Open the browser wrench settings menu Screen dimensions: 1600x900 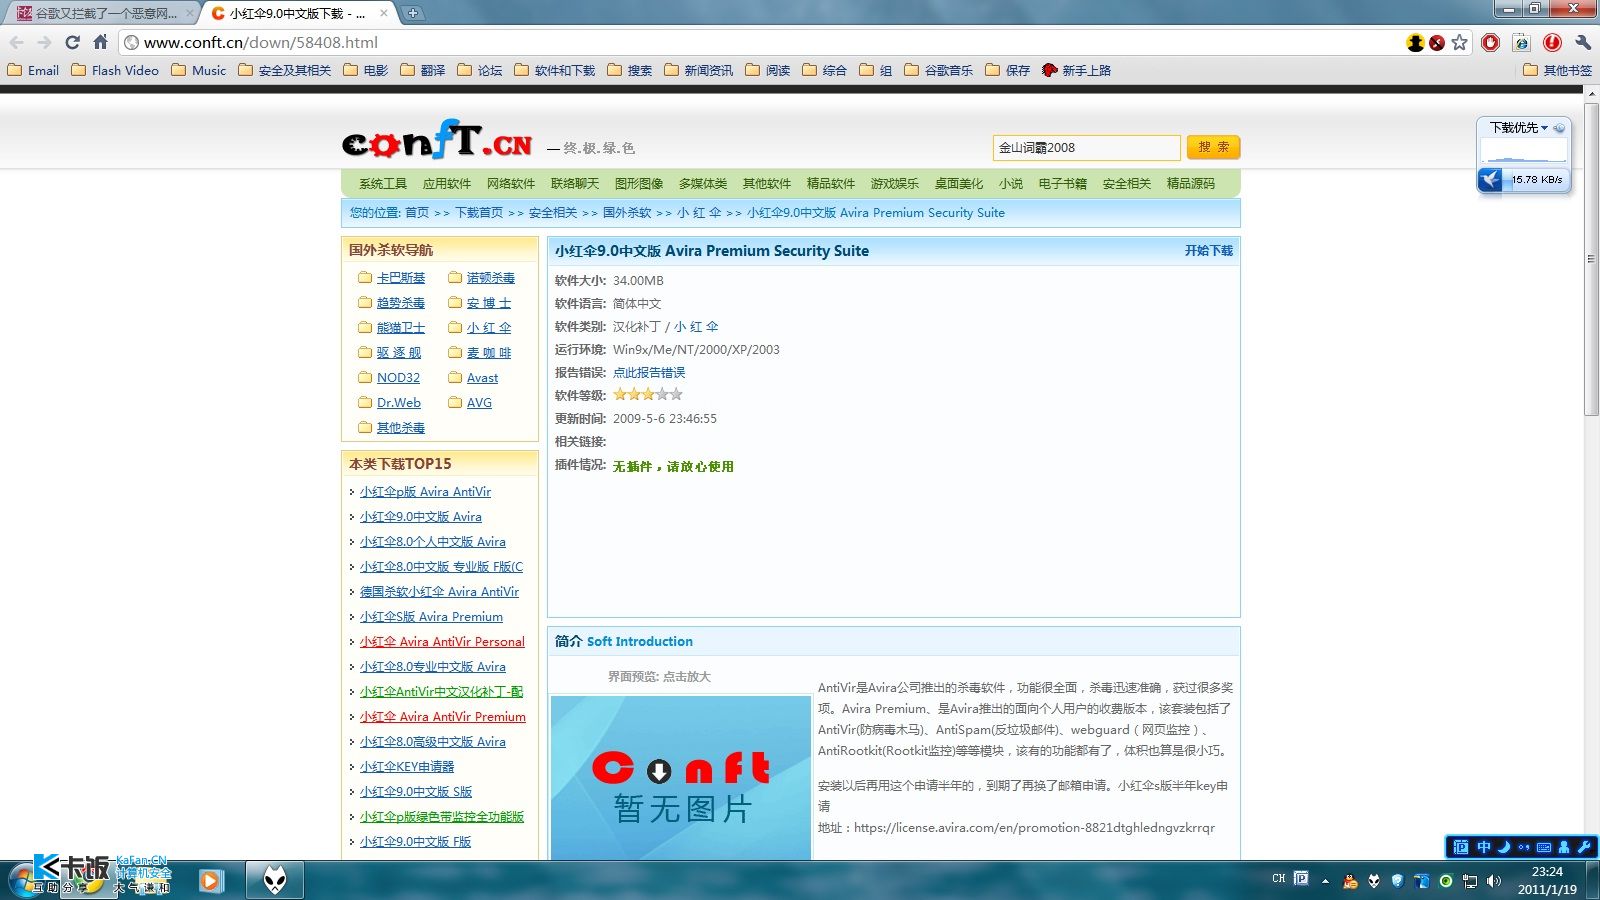coord(1582,42)
